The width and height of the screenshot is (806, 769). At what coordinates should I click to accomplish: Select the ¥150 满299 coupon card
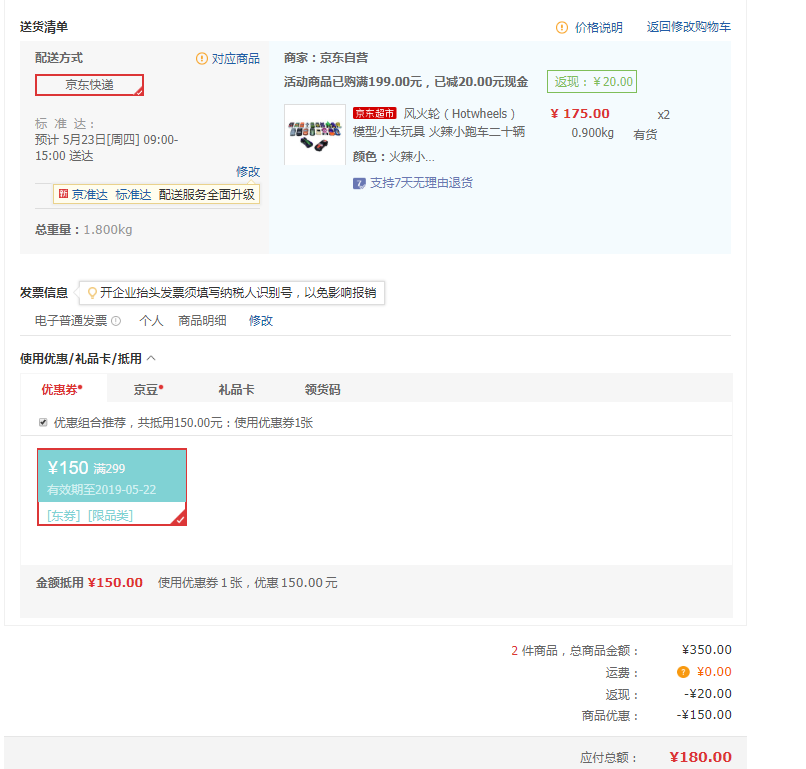pyautogui.click(x=112, y=487)
